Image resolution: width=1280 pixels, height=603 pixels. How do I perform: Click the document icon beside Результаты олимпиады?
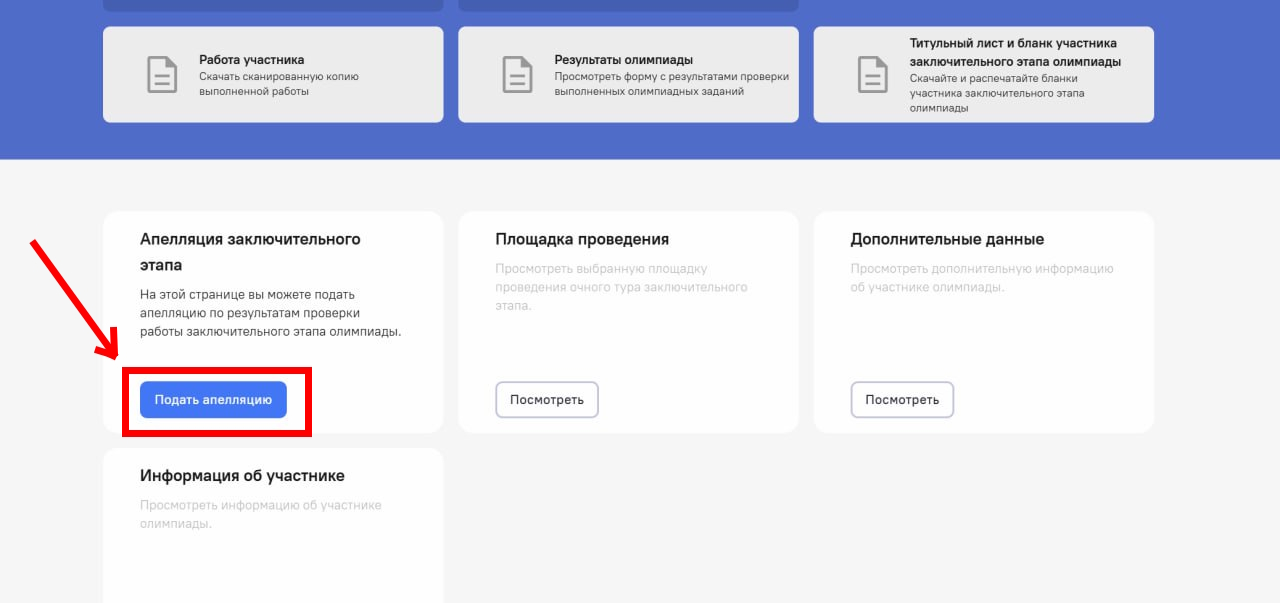point(517,75)
